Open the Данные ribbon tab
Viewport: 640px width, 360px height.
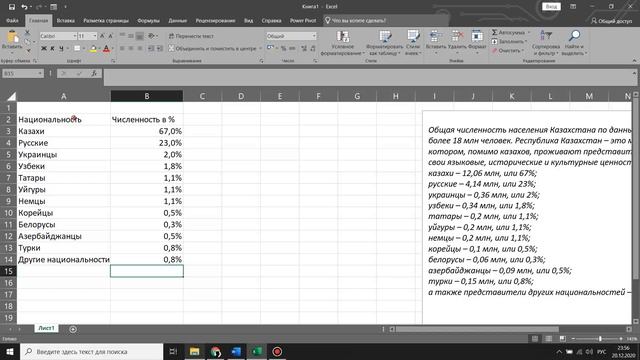(x=178, y=20)
